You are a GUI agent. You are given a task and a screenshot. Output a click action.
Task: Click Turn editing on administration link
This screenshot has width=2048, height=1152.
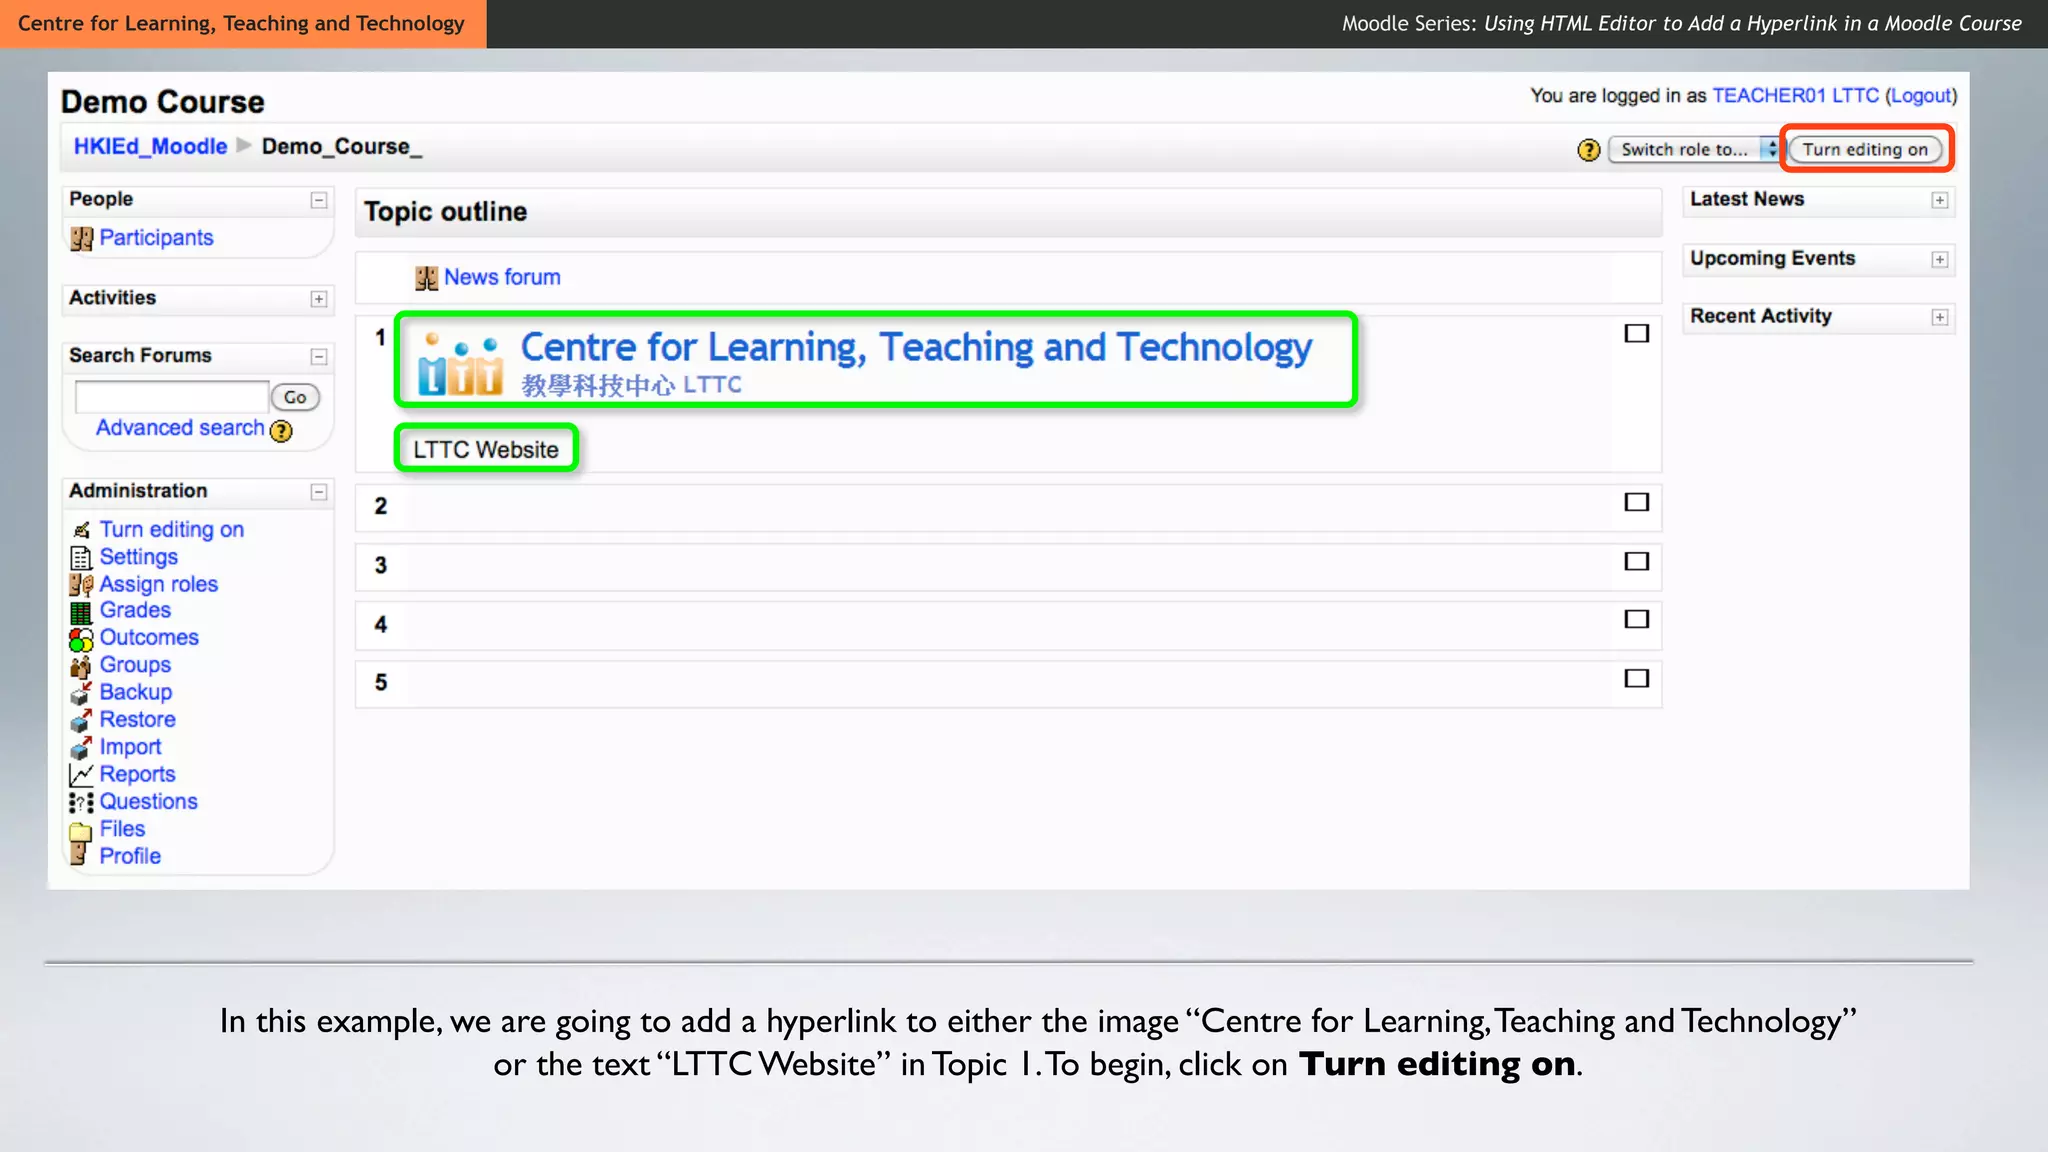click(171, 530)
